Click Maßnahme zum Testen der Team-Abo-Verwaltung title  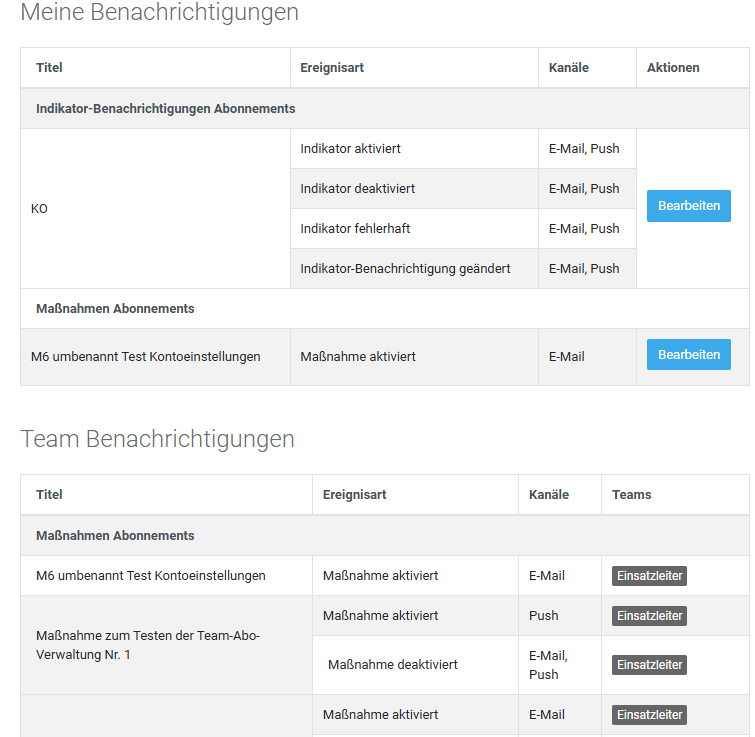pyautogui.click(x=148, y=645)
